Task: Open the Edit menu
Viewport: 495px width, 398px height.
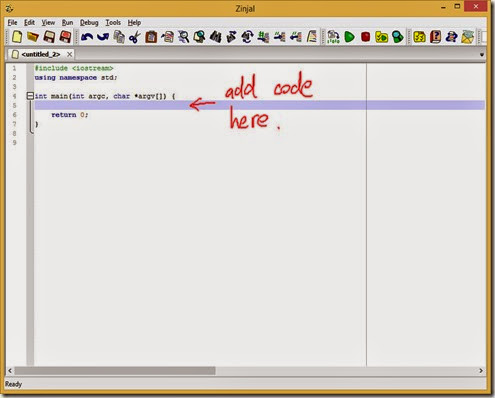Action: (29, 22)
